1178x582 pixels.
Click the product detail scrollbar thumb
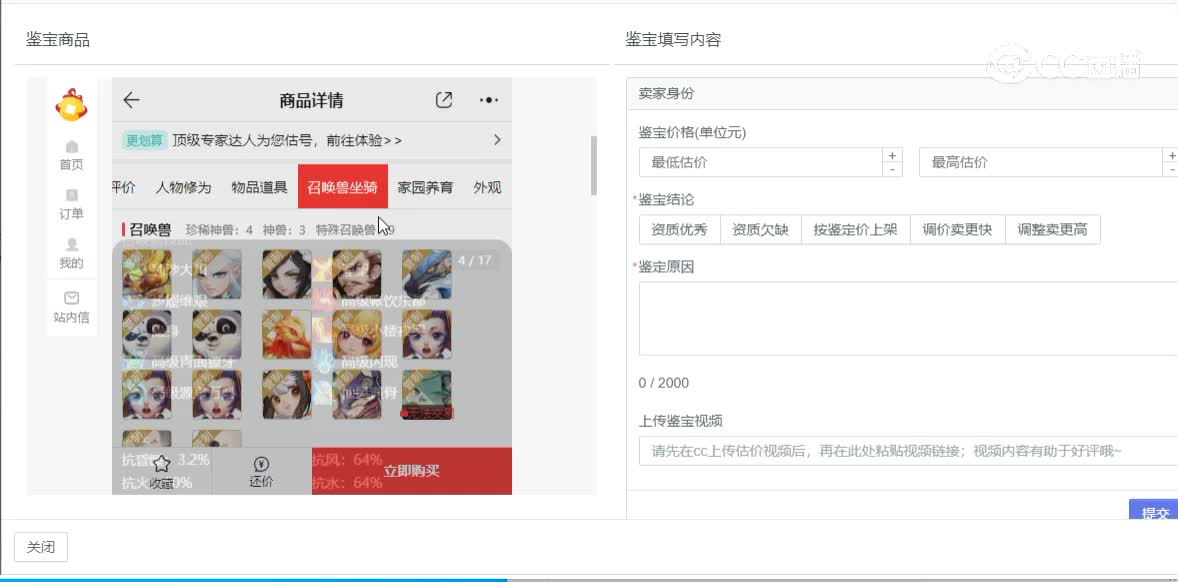click(594, 165)
